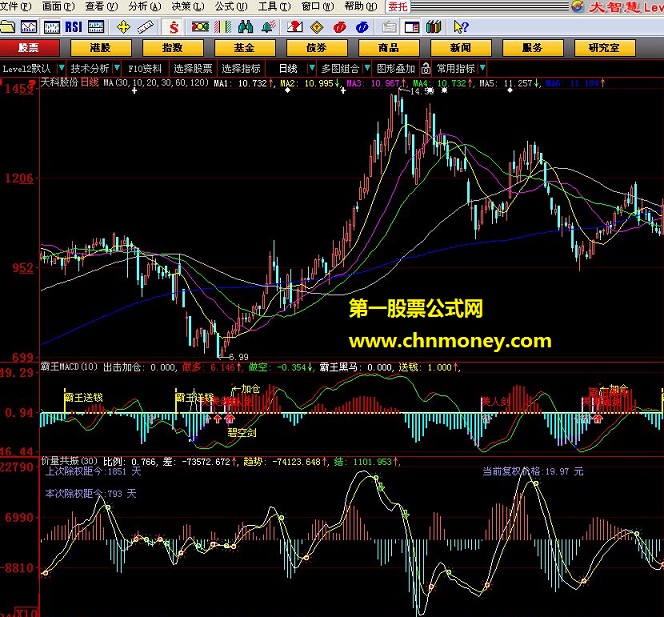664x617 pixels.
Task: Click the red dollar sign icon
Action: pos(174,28)
